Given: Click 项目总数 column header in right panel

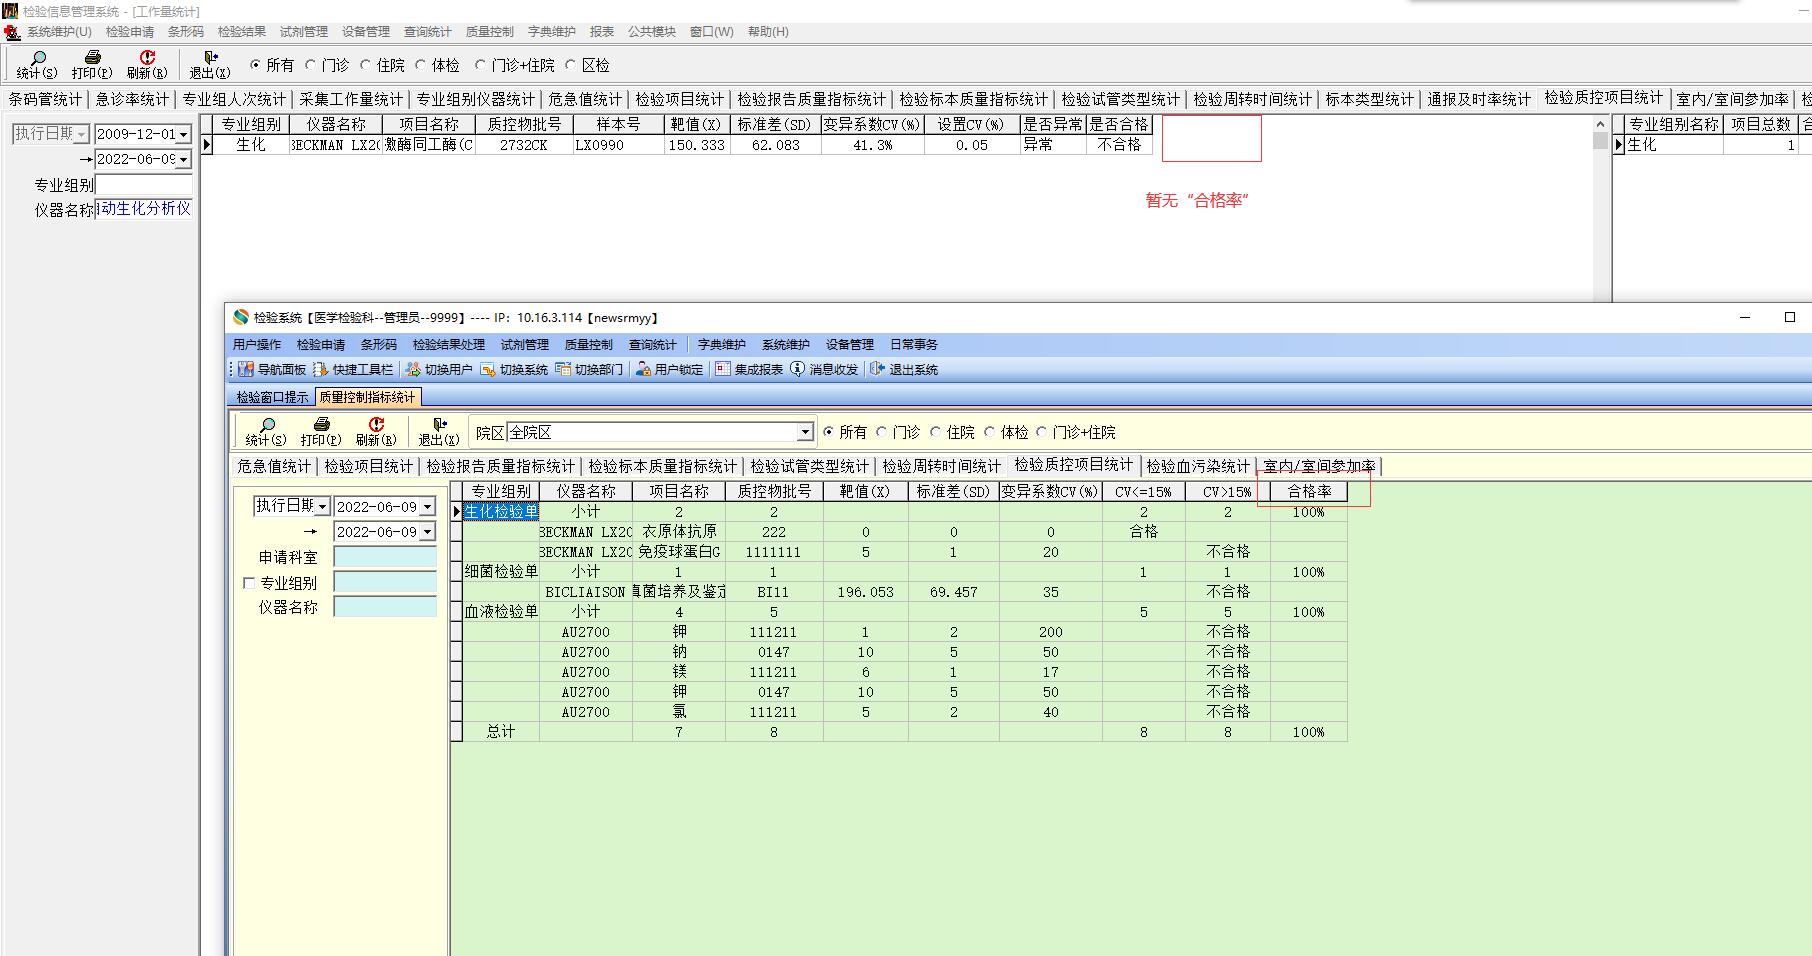Looking at the screenshot, I should [x=1761, y=125].
